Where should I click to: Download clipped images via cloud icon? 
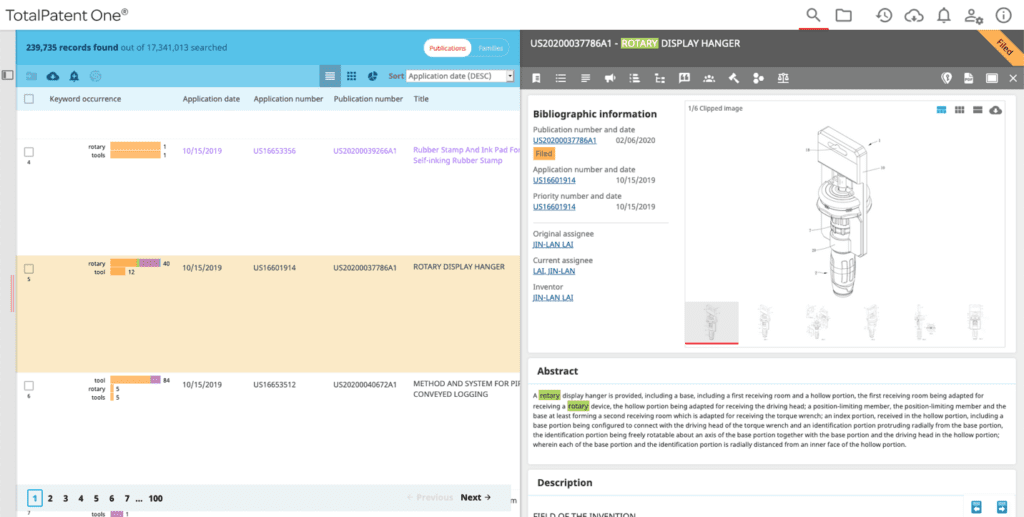[996, 110]
